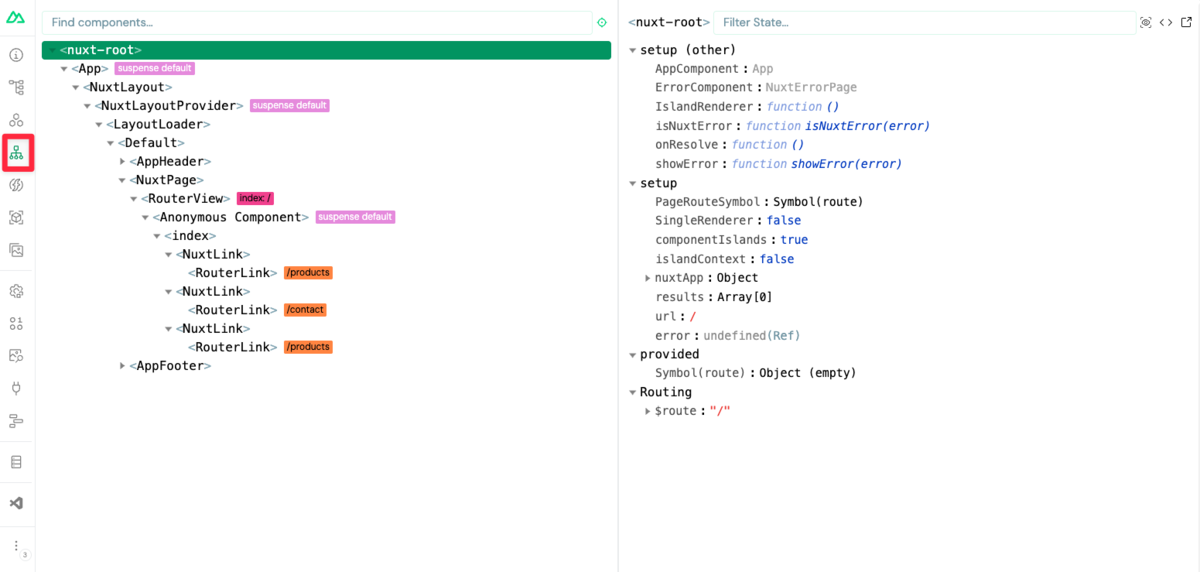The height and width of the screenshot is (572, 1200).
Task: Collapse the 'setup (other)' section arrow
Action: (x=632, y=50)
